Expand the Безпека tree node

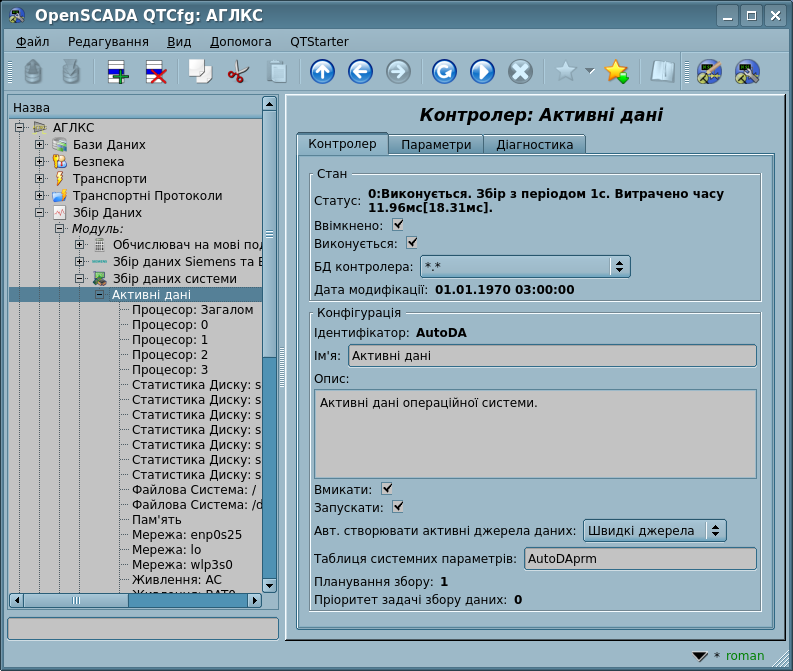tap(39, 162)
